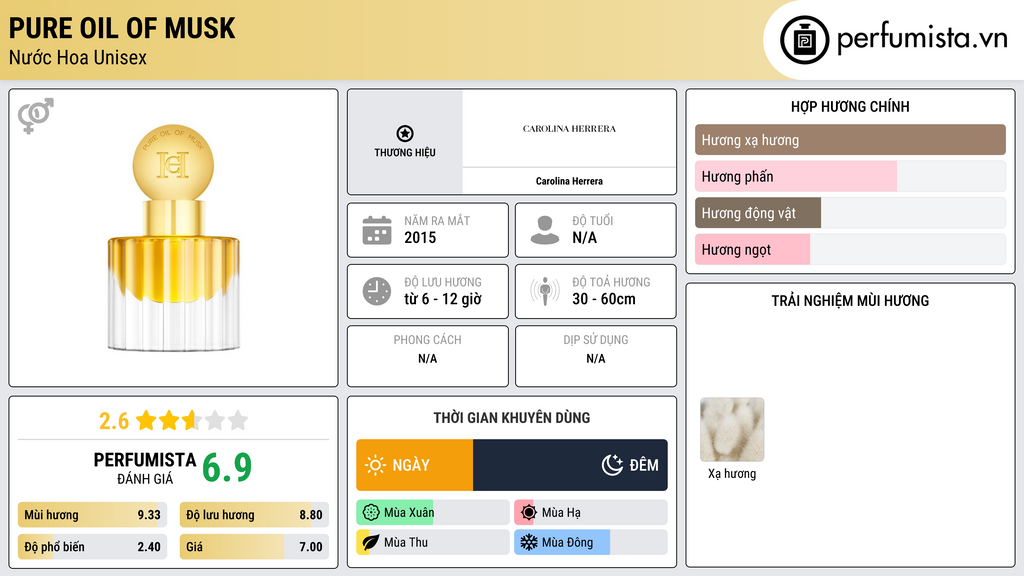Screen dimensions: 1024x576
Task: Click the Mùa Thu leaf icon
Action: 369,542
